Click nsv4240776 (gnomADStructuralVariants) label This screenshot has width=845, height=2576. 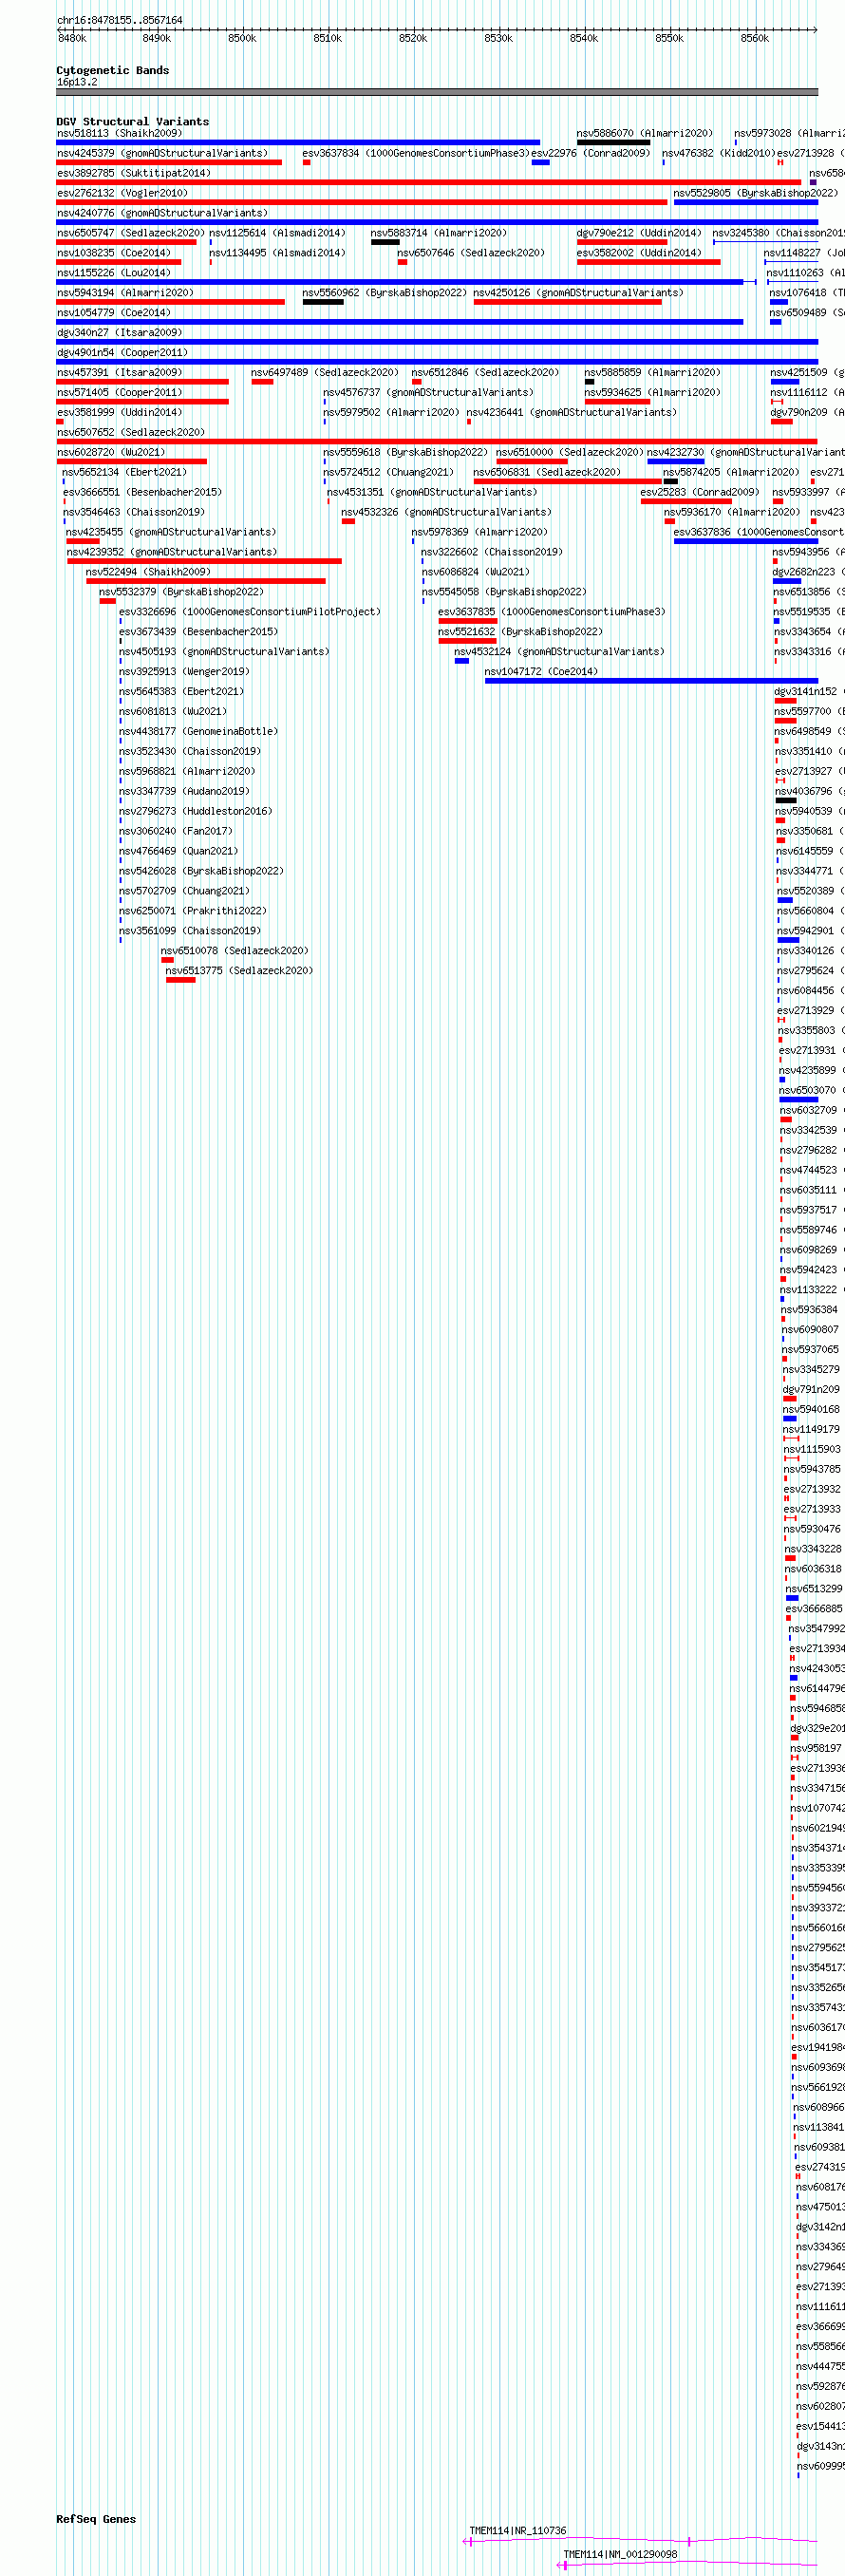coord(163,213)
